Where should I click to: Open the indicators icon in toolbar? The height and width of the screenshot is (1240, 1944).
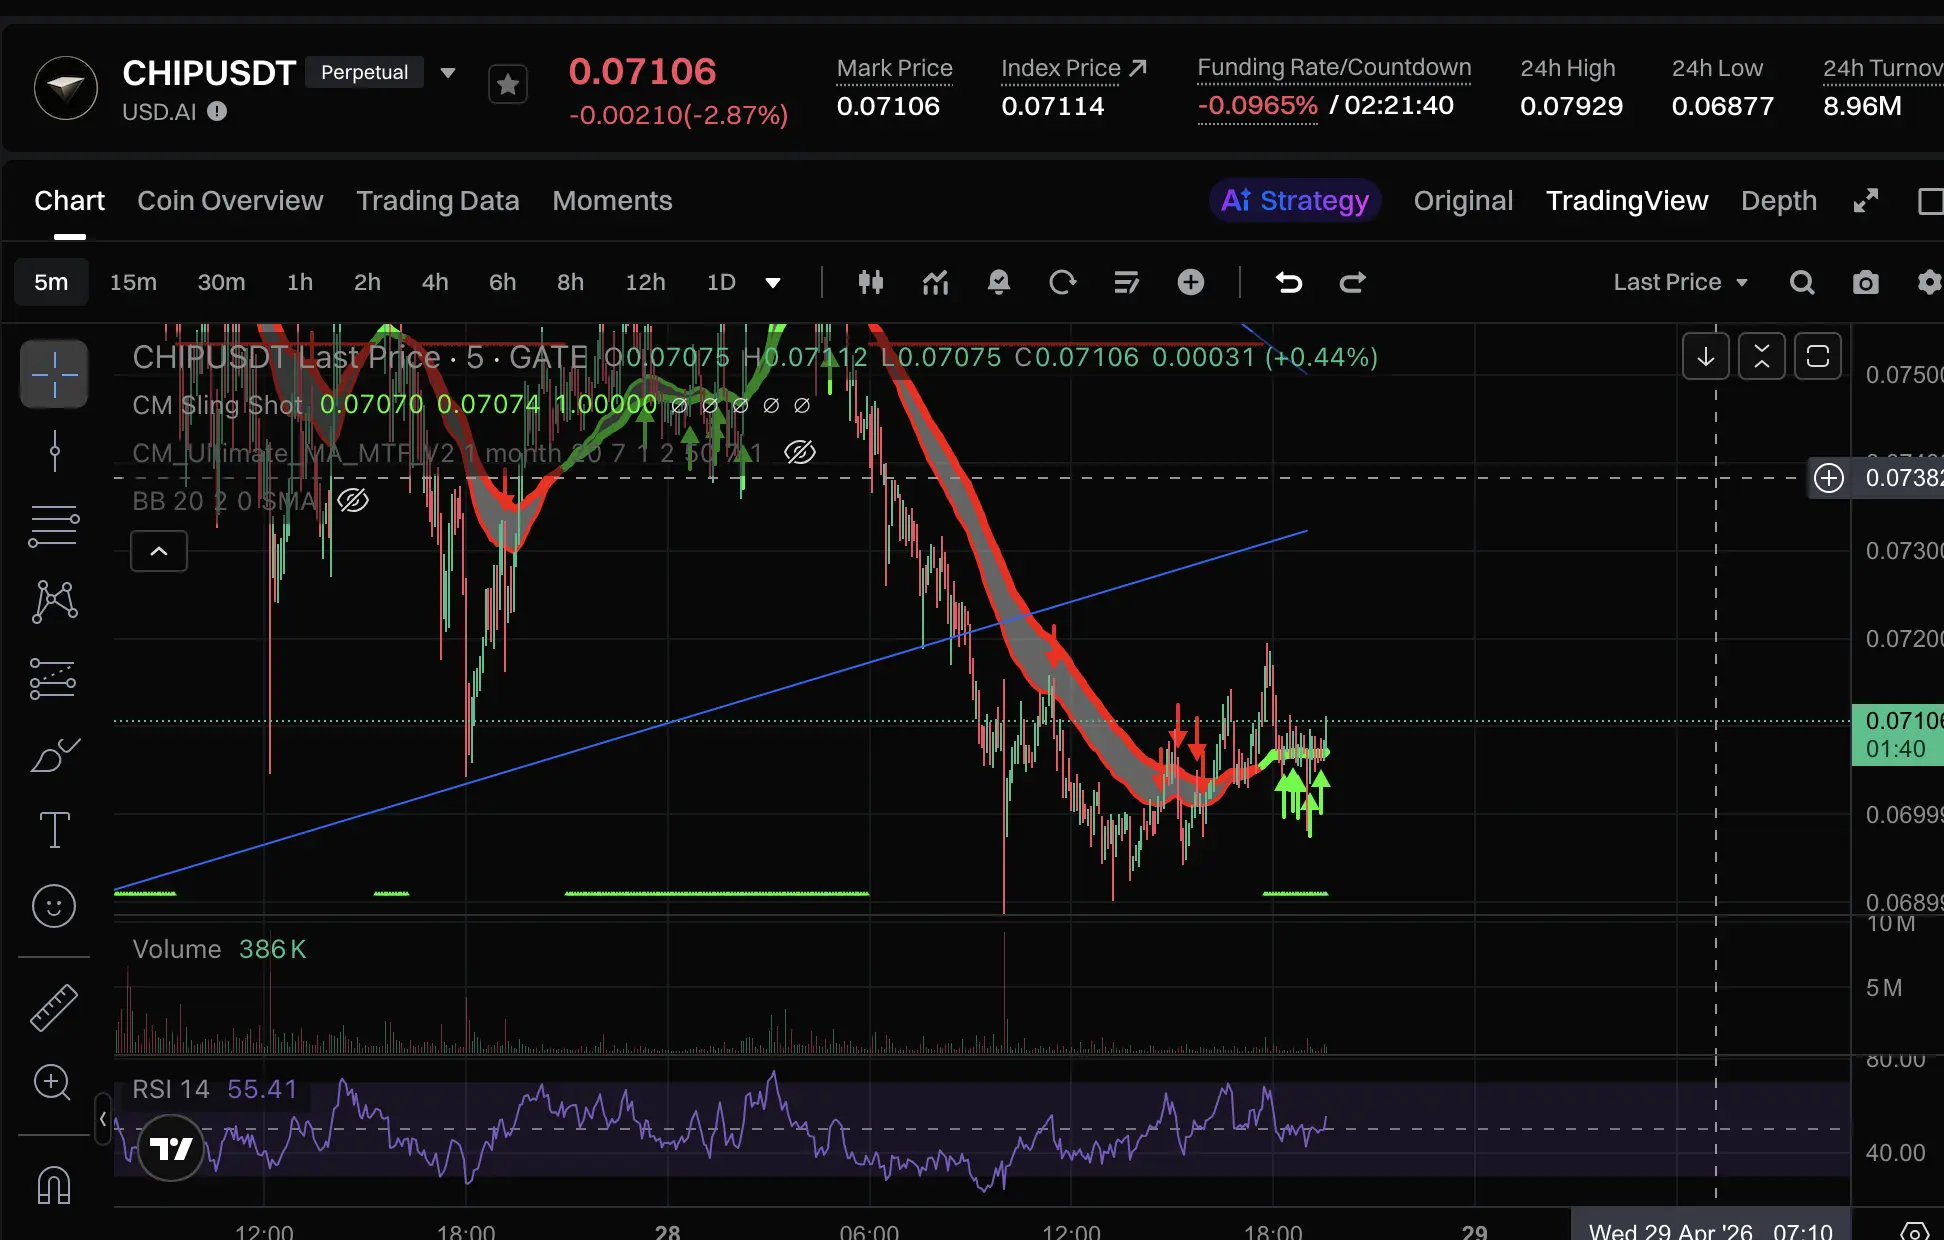[x=935, y=283]
